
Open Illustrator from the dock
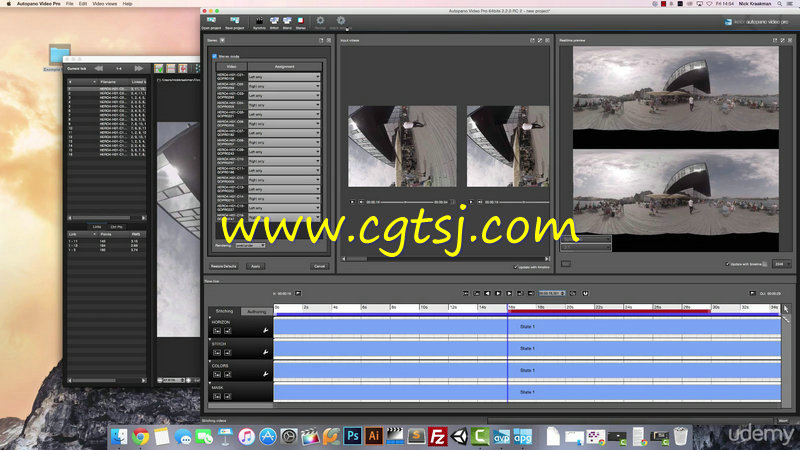tap(374, 436)
